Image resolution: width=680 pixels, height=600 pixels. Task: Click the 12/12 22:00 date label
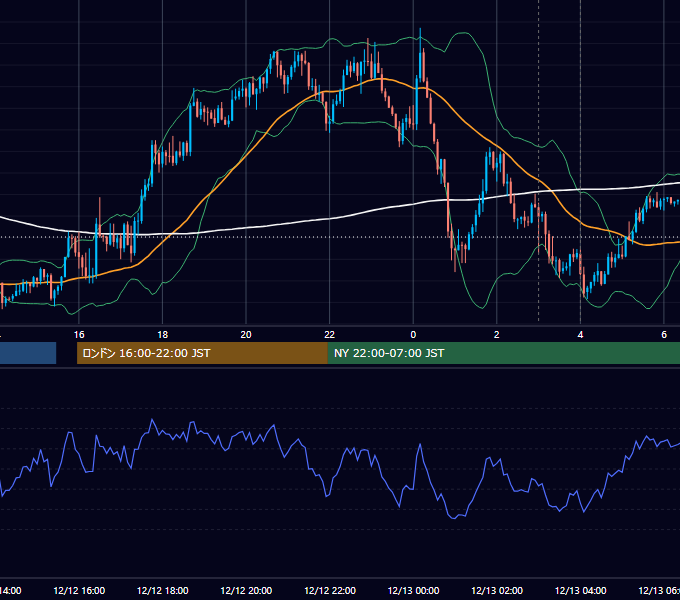coord(330,590)
